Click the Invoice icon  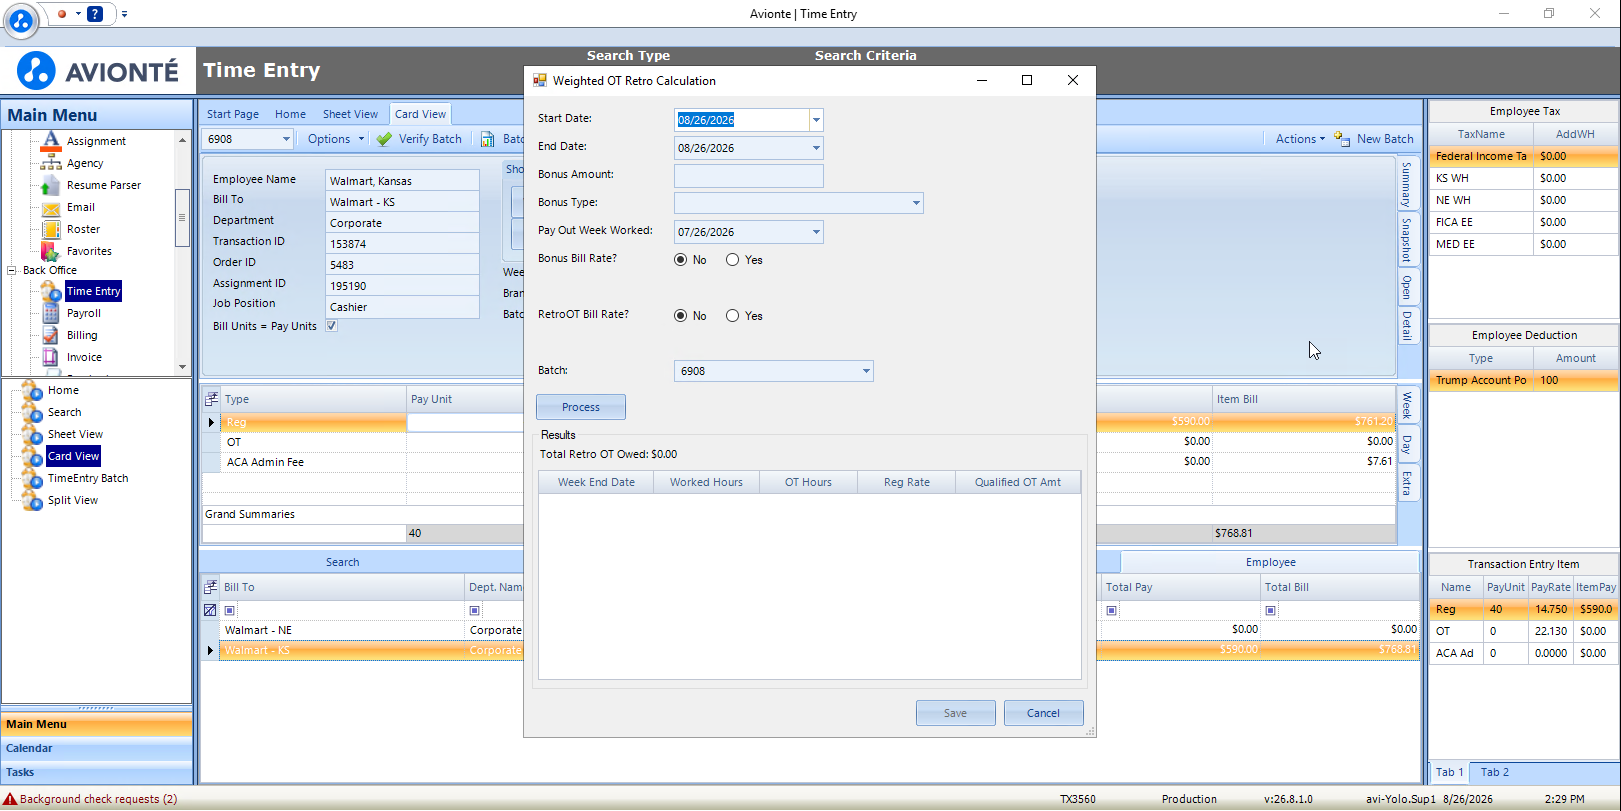[x=51, y=357]
